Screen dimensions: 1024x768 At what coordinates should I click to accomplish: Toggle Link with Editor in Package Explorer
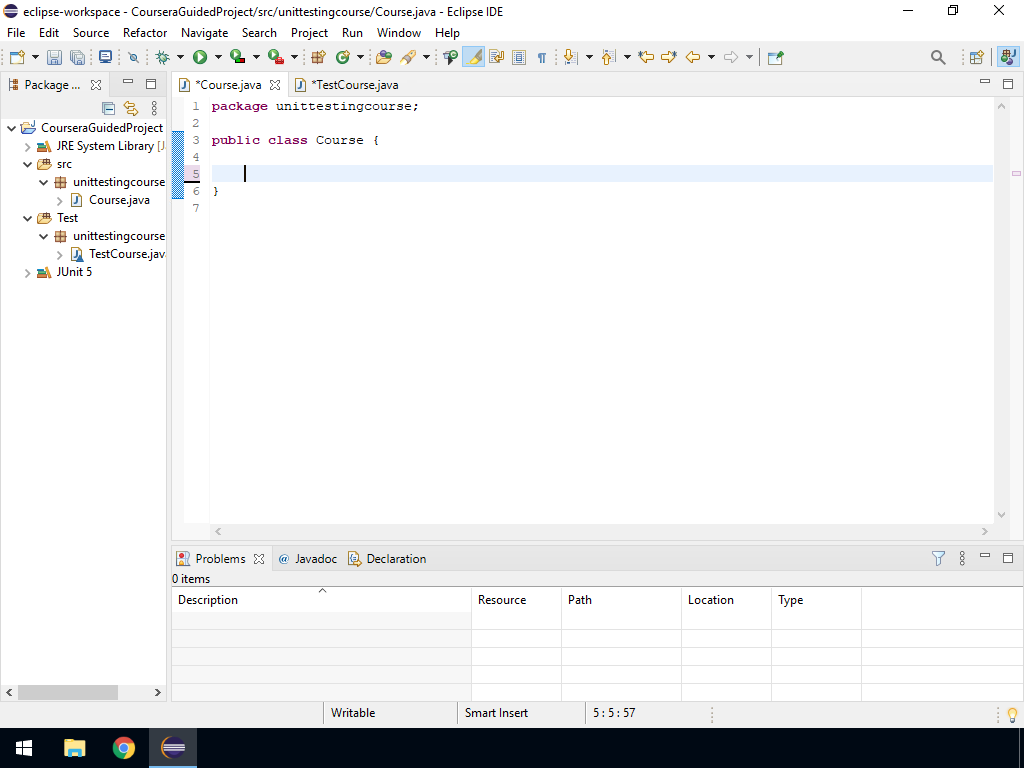(130, 108)
